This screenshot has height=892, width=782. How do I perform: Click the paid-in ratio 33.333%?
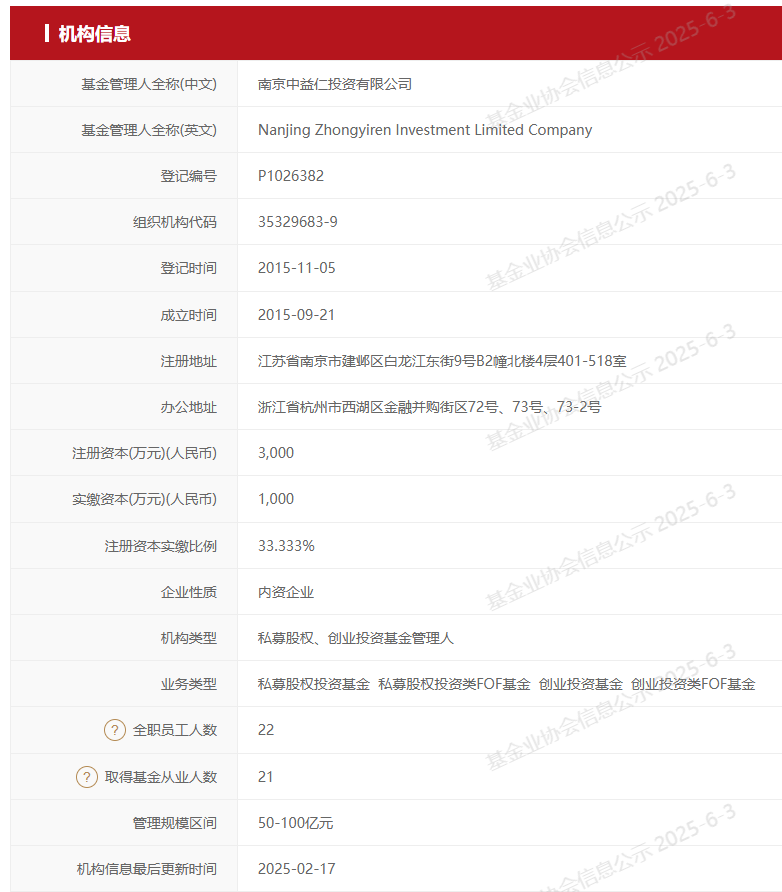tap(286, 546)
